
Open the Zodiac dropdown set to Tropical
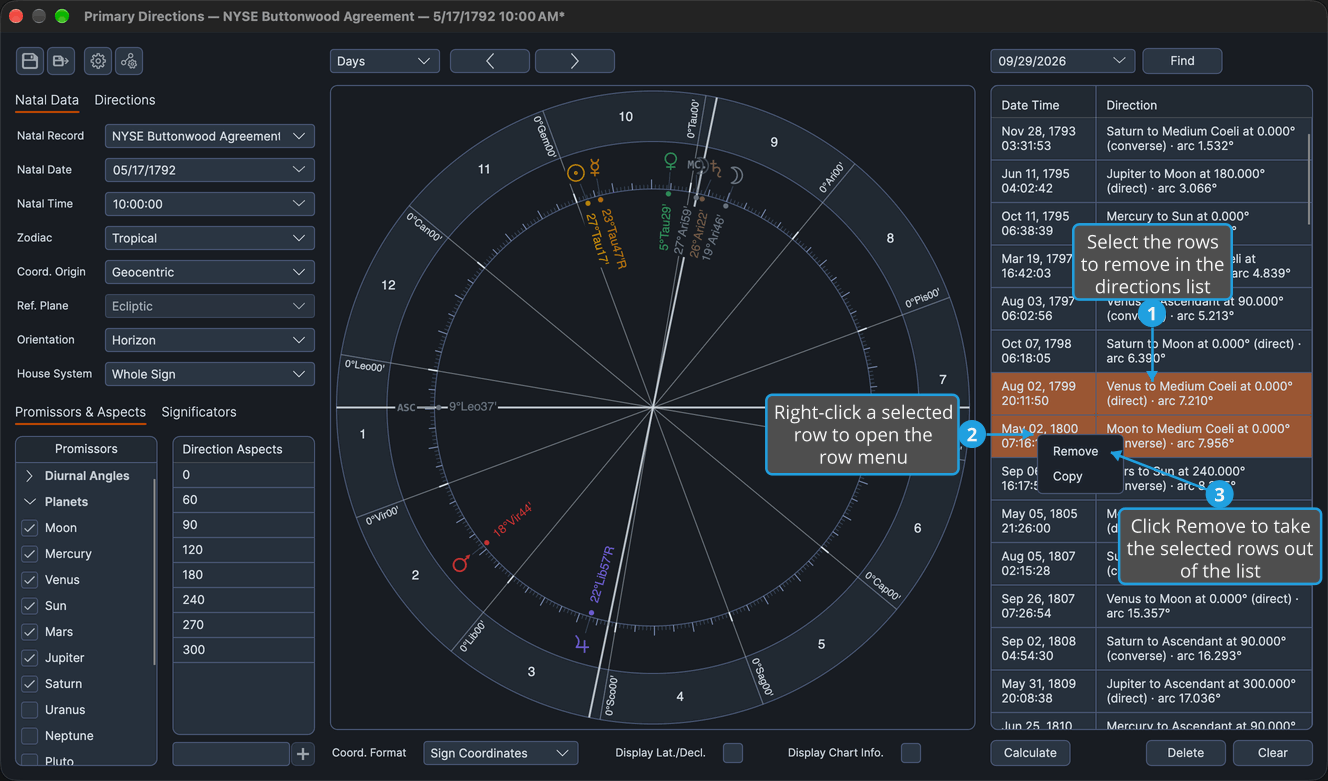tap(210, 238)
